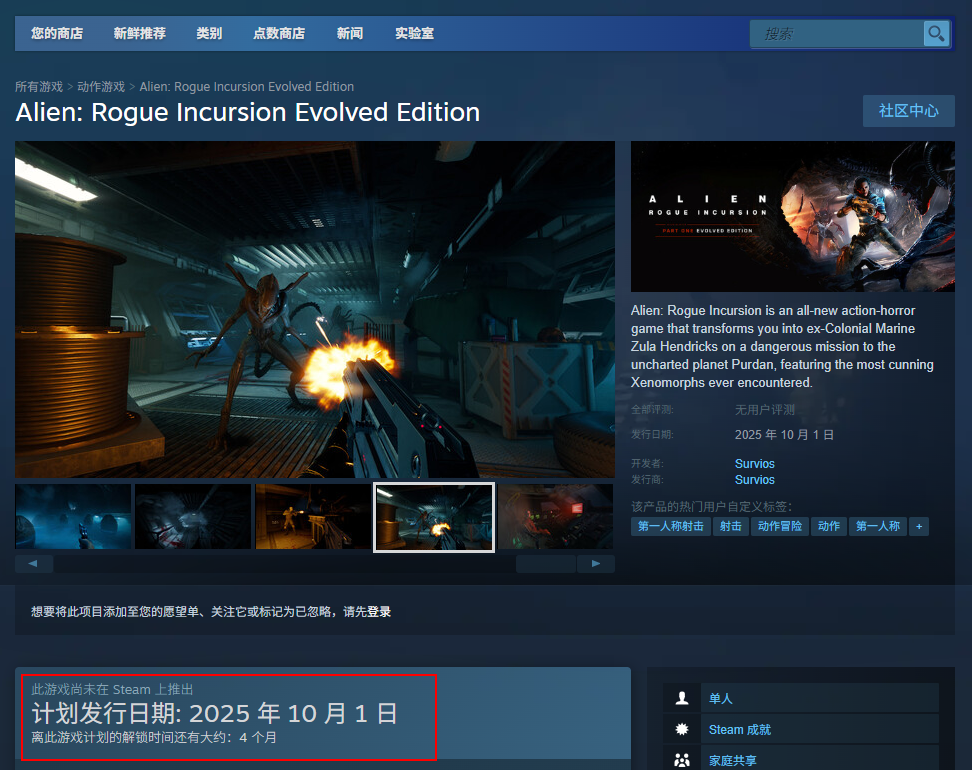
Task: Click the left arrow of screenshot strip
Action: pos(33,564)
